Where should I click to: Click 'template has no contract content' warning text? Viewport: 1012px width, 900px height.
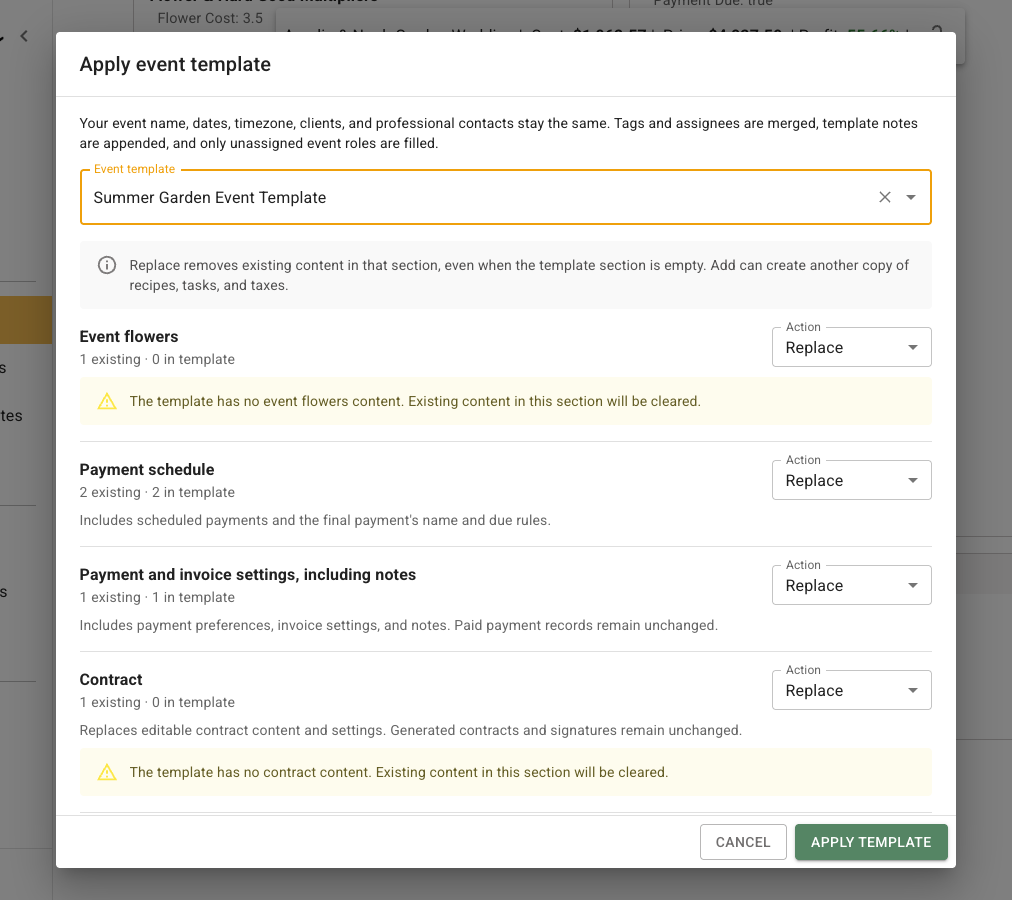[x=399, y=772]
